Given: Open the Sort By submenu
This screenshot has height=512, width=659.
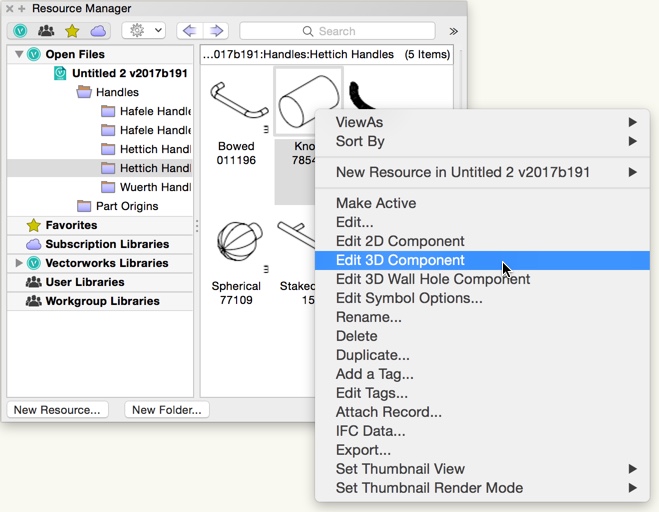Looking at the screenshot, I should coord(482,141).
